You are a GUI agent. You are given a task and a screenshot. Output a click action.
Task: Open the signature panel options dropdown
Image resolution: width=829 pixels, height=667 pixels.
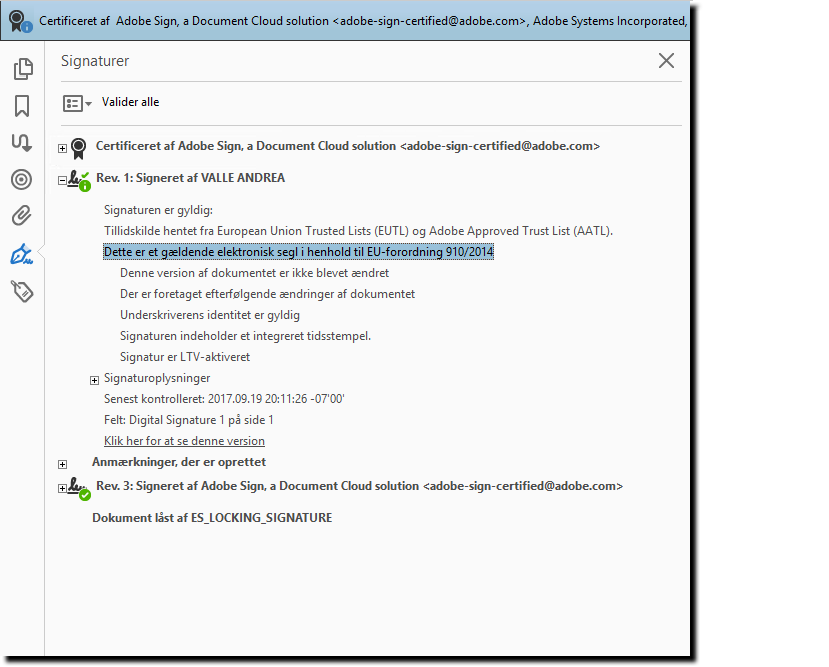tap(77, 103)
